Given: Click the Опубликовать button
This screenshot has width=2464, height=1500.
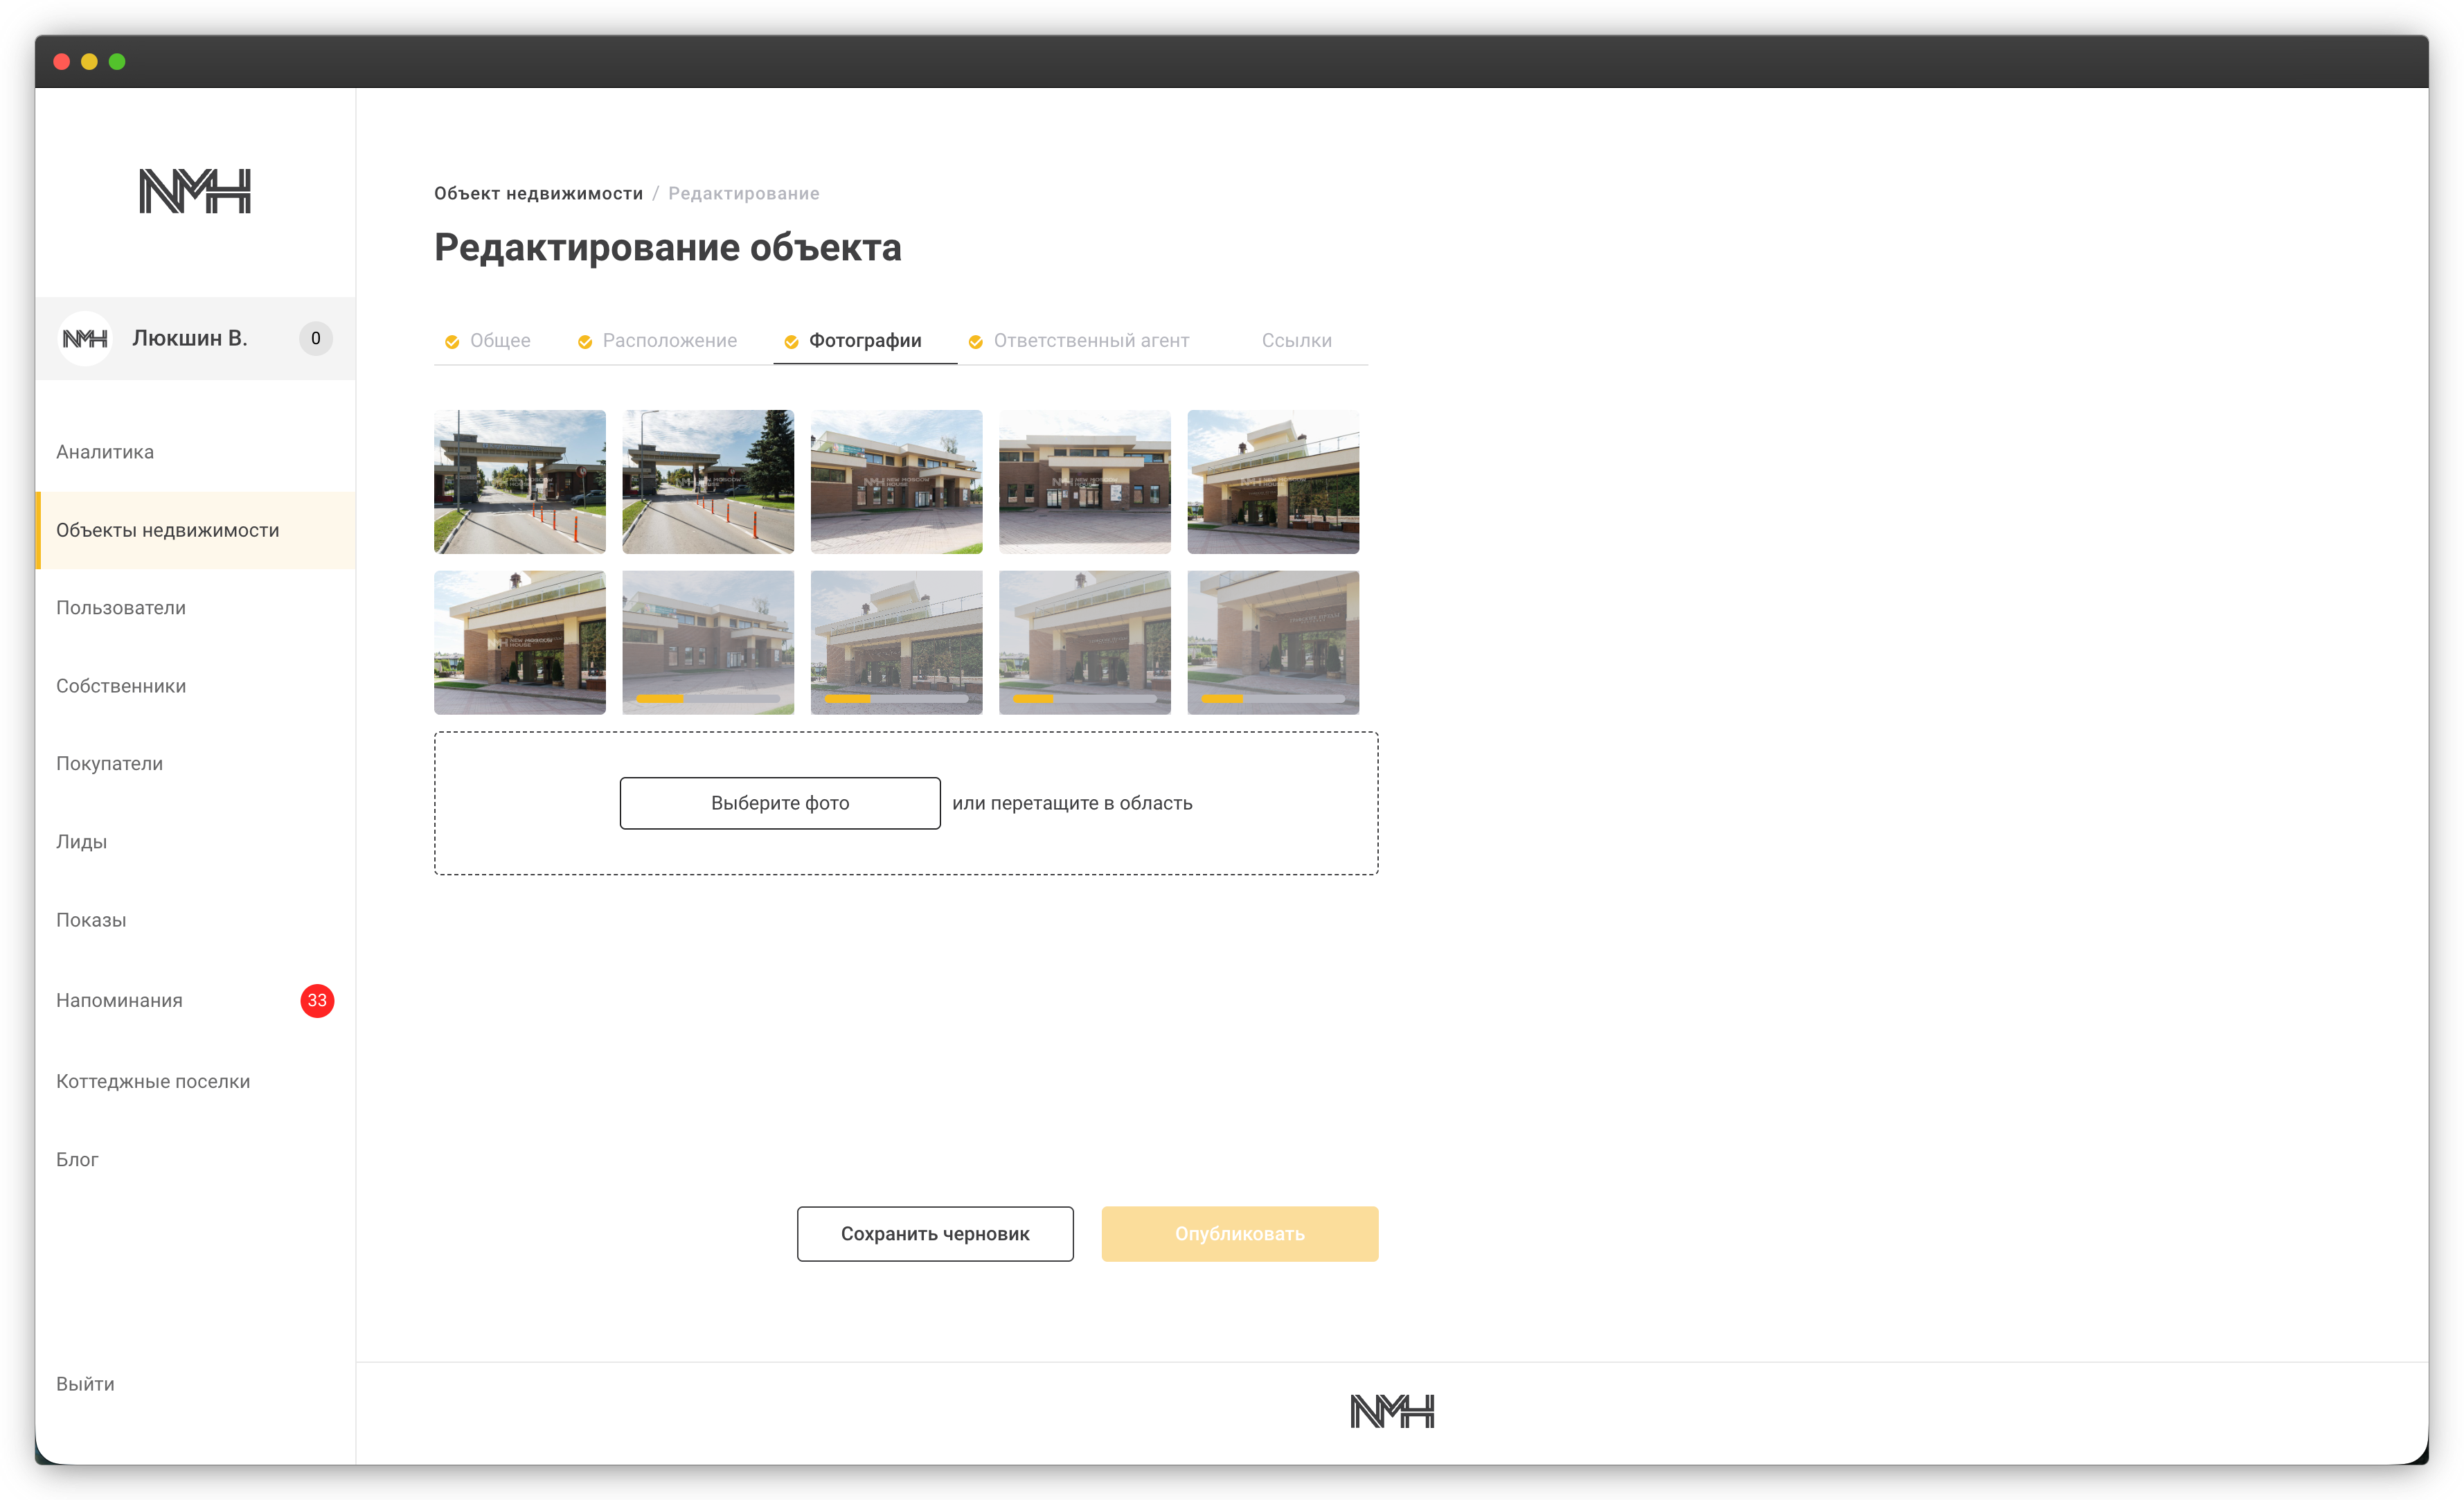Looking at the screenshot, I should click(1239, 1234).
